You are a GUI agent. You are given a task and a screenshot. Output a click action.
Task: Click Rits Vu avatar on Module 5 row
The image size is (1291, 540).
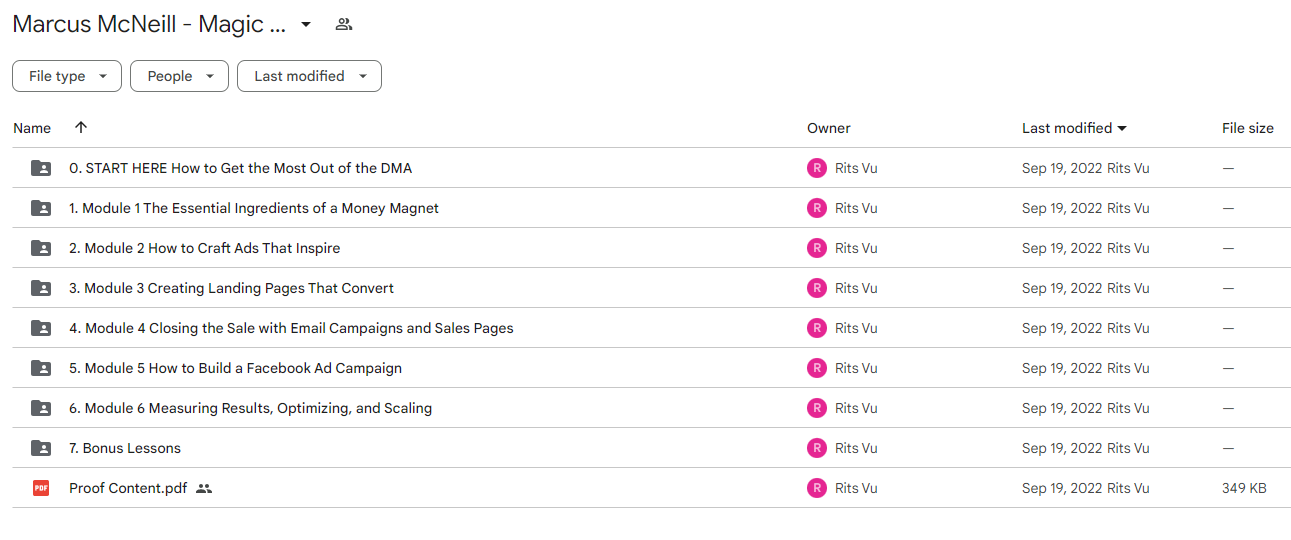817,368
